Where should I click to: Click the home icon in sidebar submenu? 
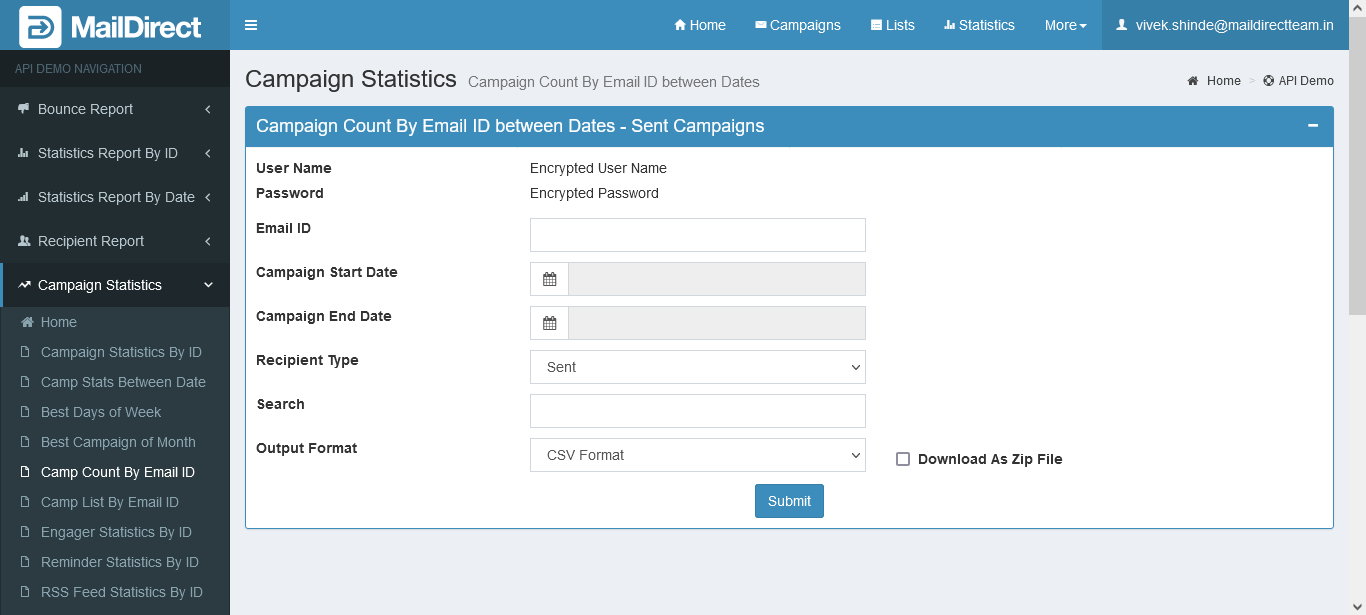pos(28,322)
